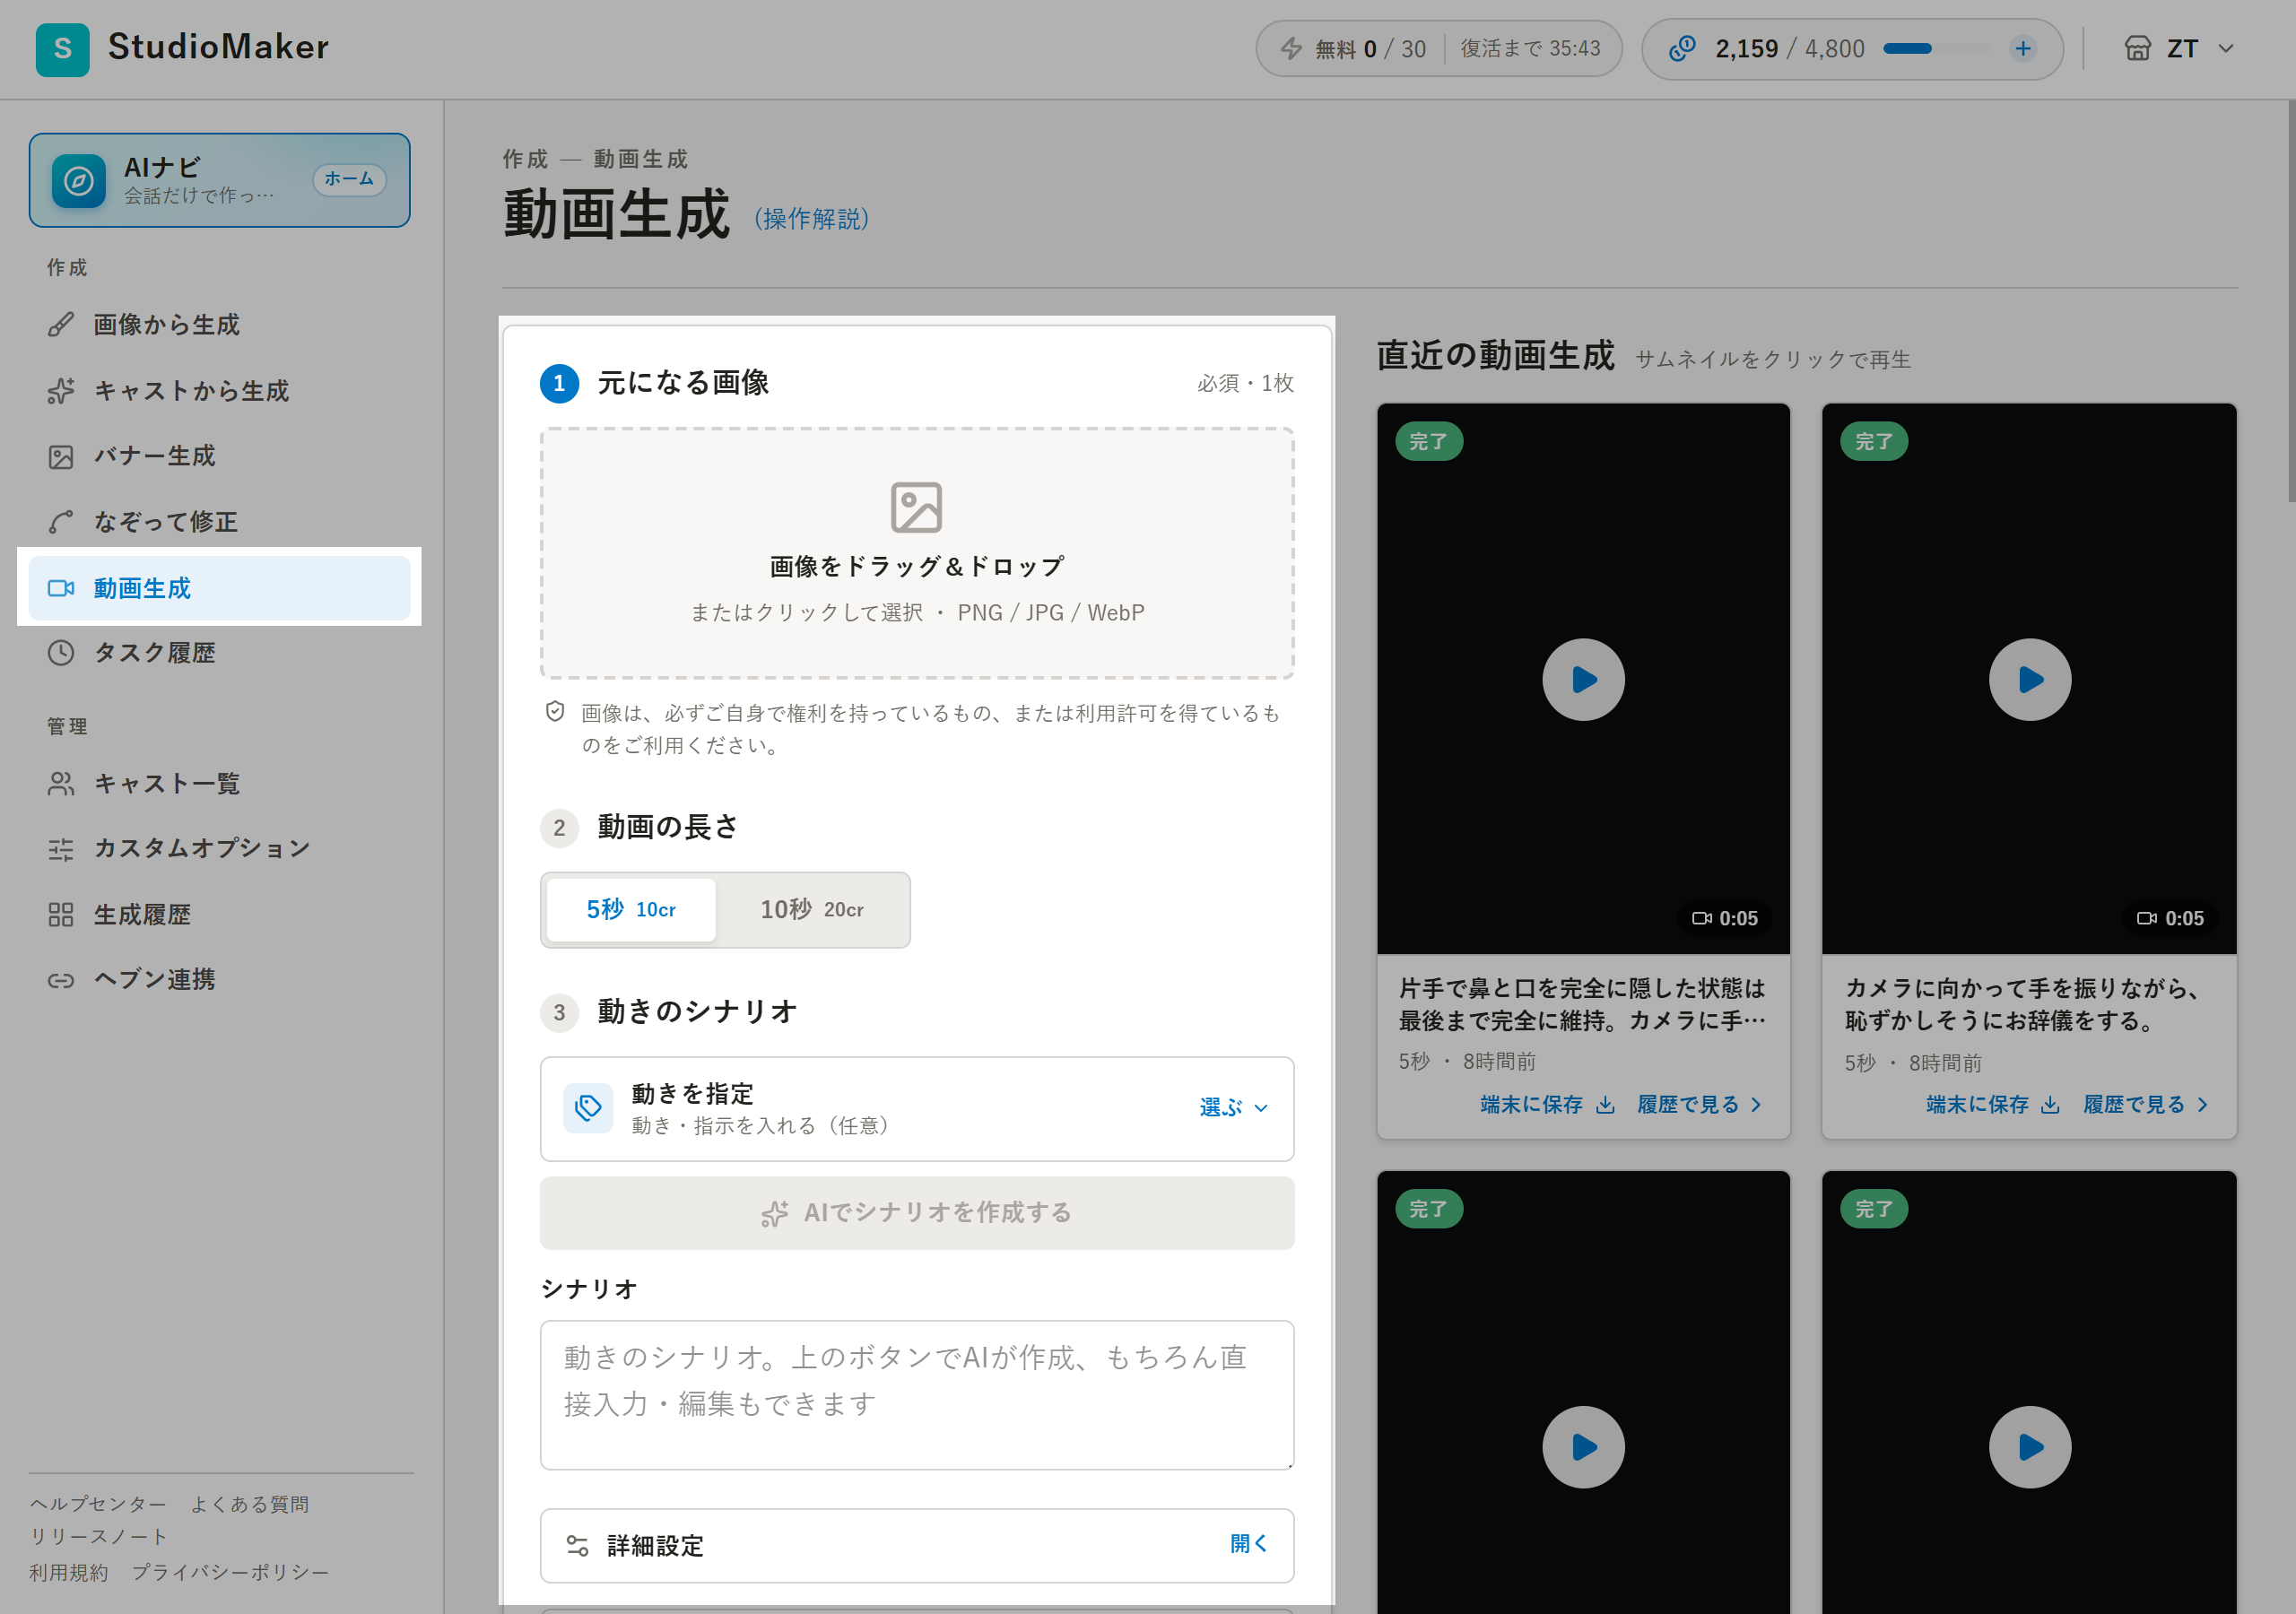
Task: Play the カメラに向かって手を振り video
Action: click(2029, 680)
